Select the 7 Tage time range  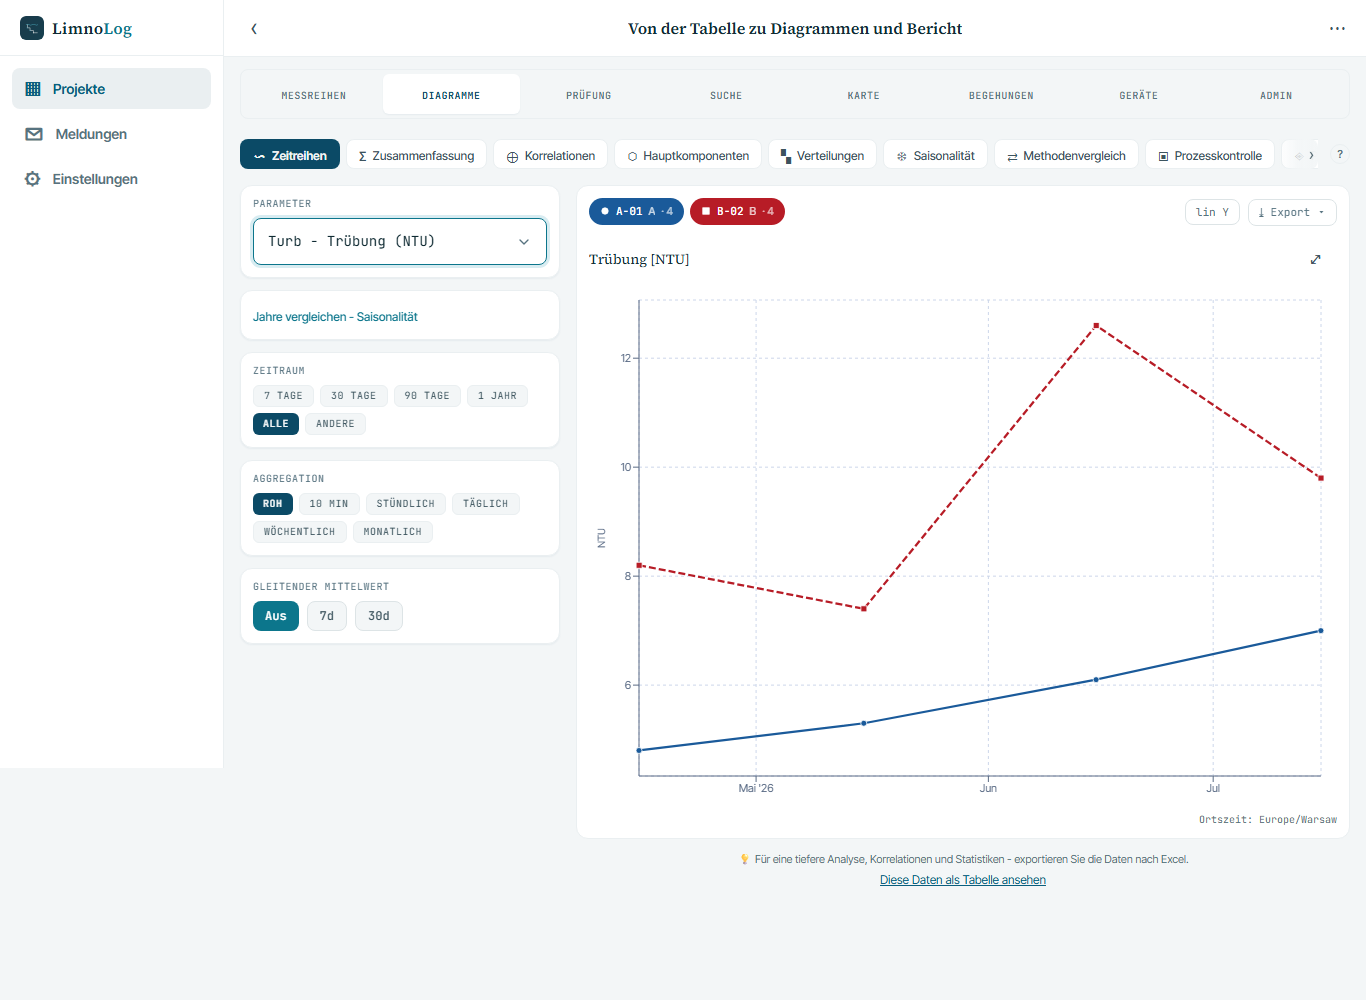click(x=283, y=396)
